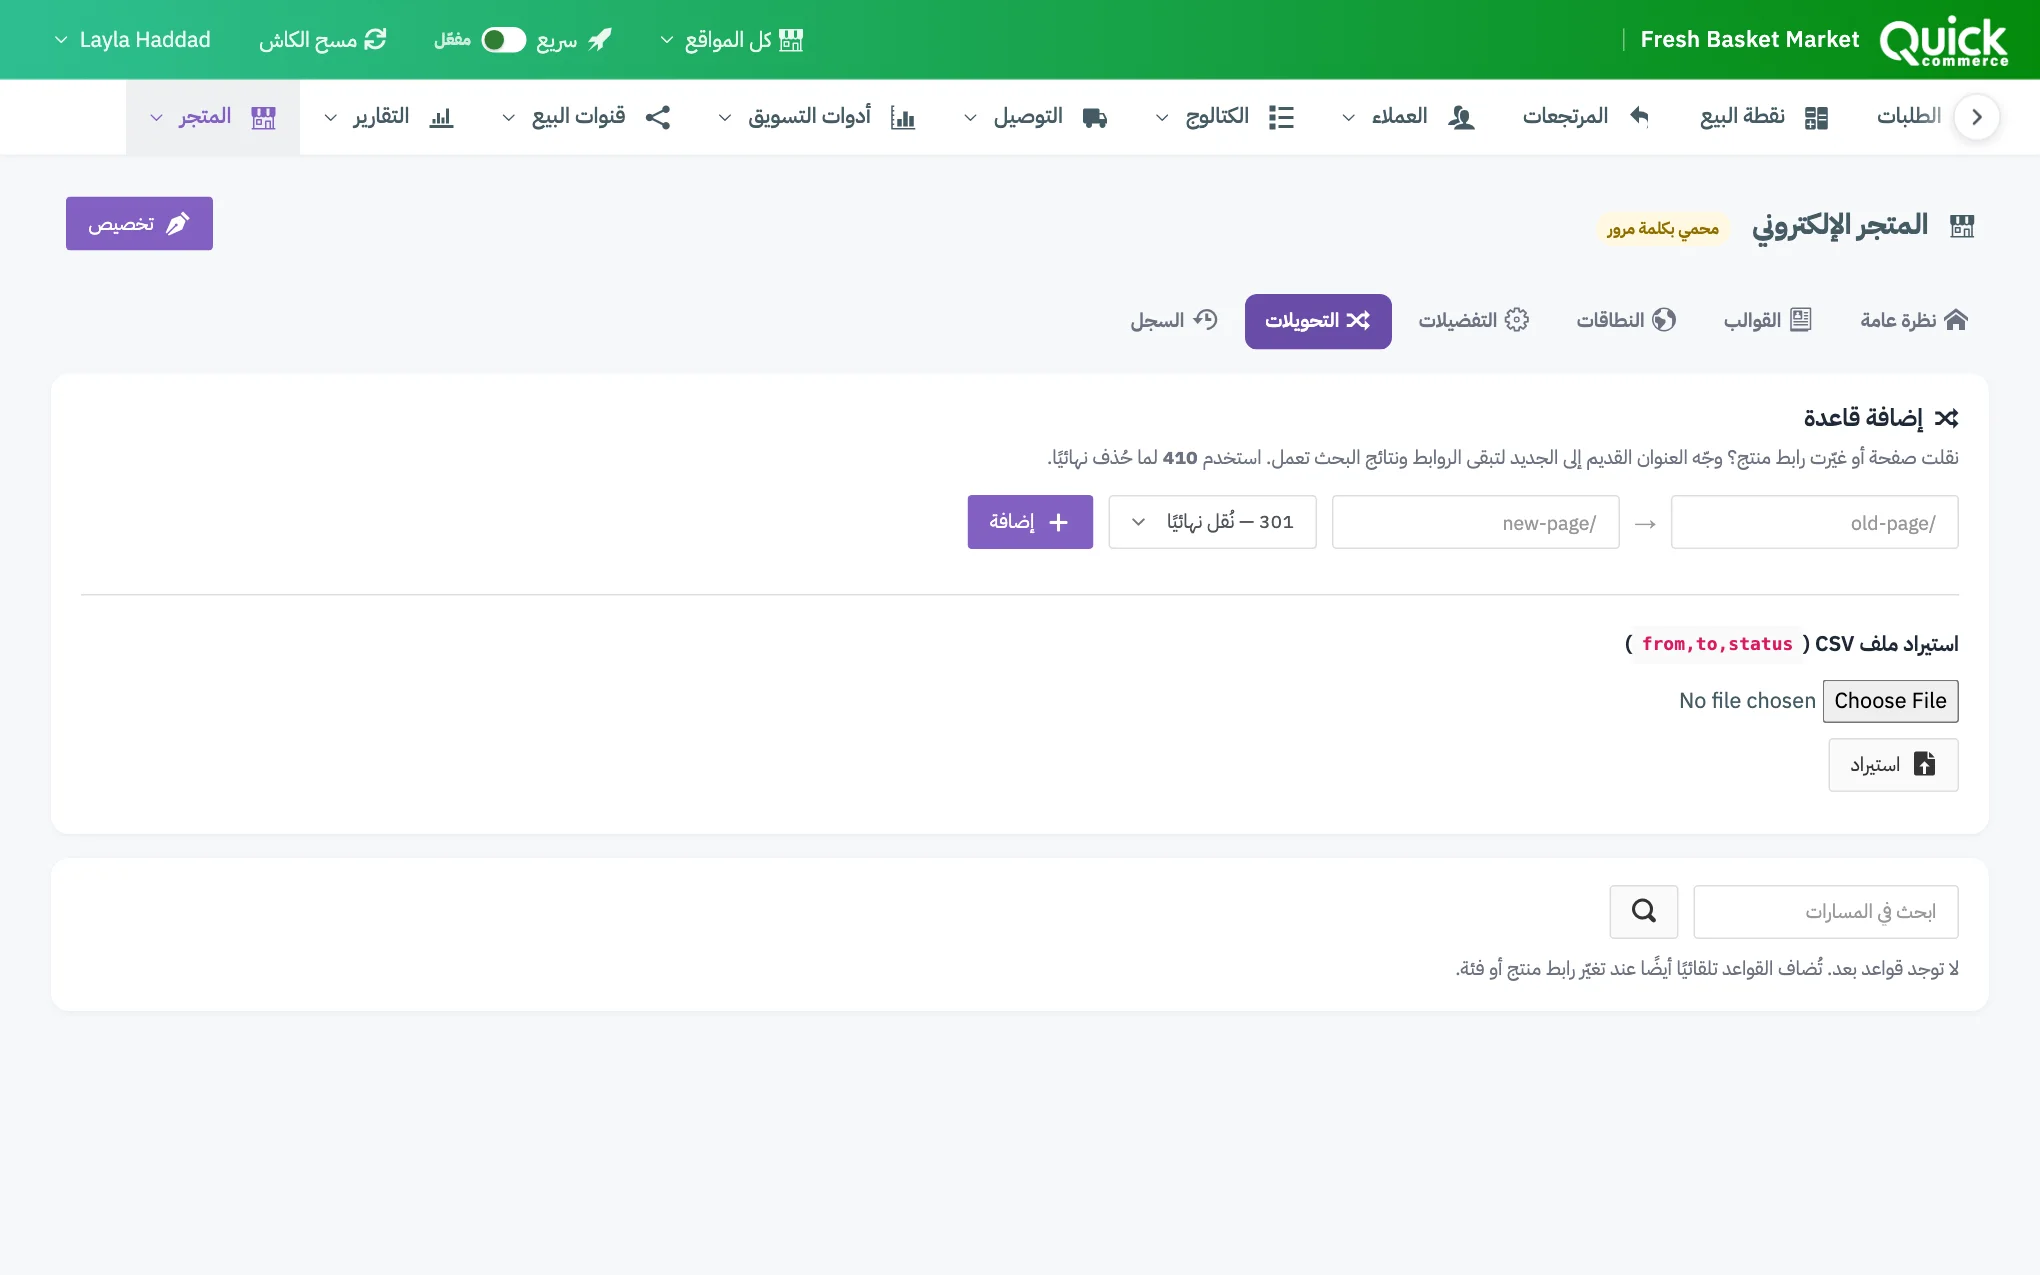The height and width of the screenshot is (1275, 2040).
Task: Click the /old-page input field
Action: [1814, 522]
